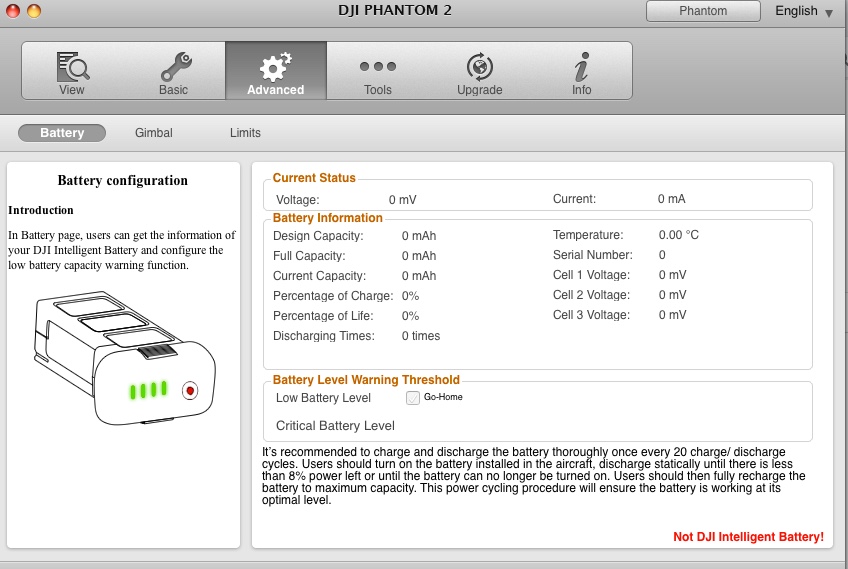
Task: Click the Percentage of Life '0%' value
Action: 410,316
